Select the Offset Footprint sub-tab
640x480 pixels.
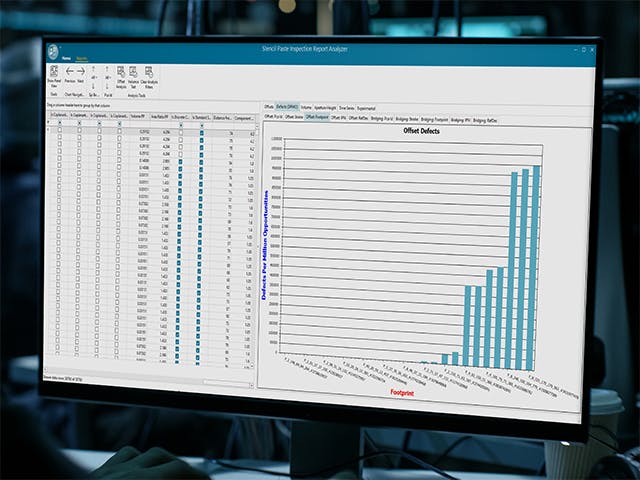pyautogui.click(x=317, y=117)
